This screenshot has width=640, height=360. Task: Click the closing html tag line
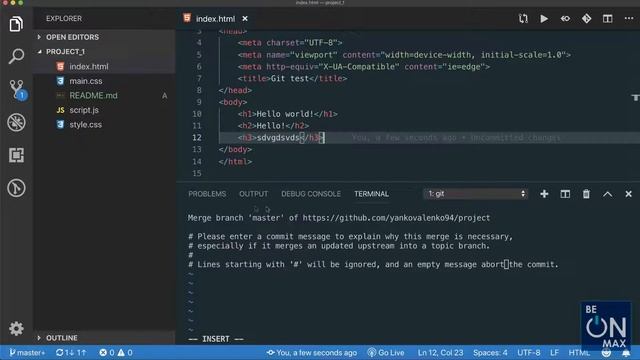coord(235,162)
